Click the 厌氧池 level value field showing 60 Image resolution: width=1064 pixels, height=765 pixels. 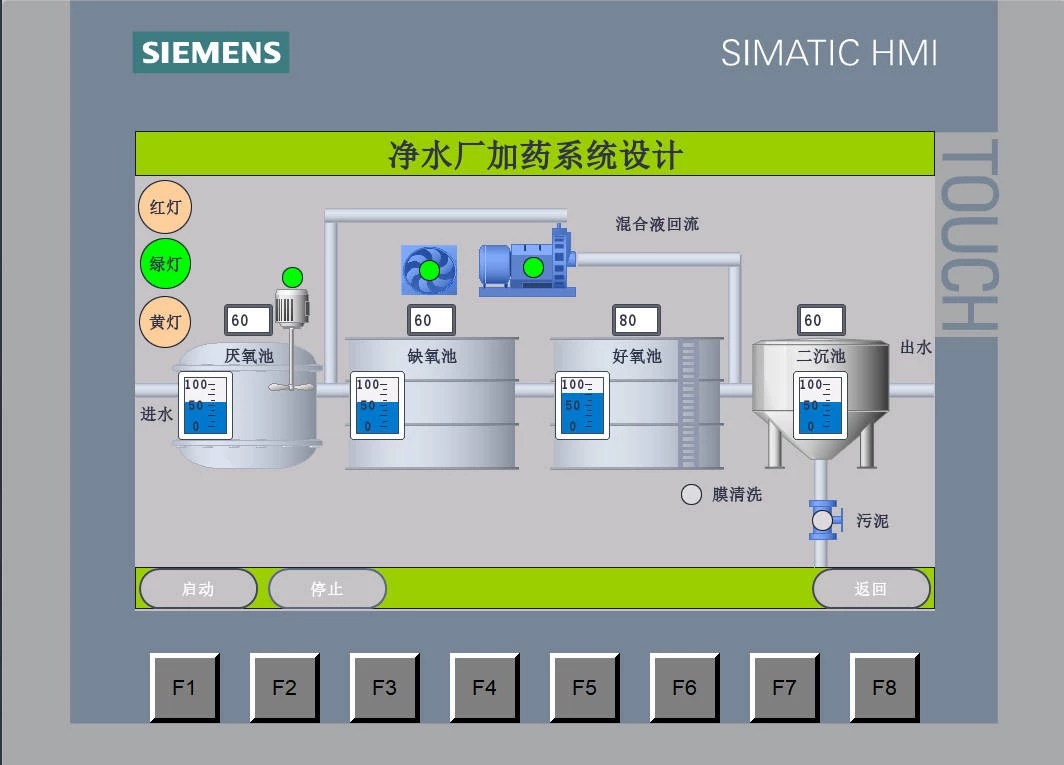248,320
